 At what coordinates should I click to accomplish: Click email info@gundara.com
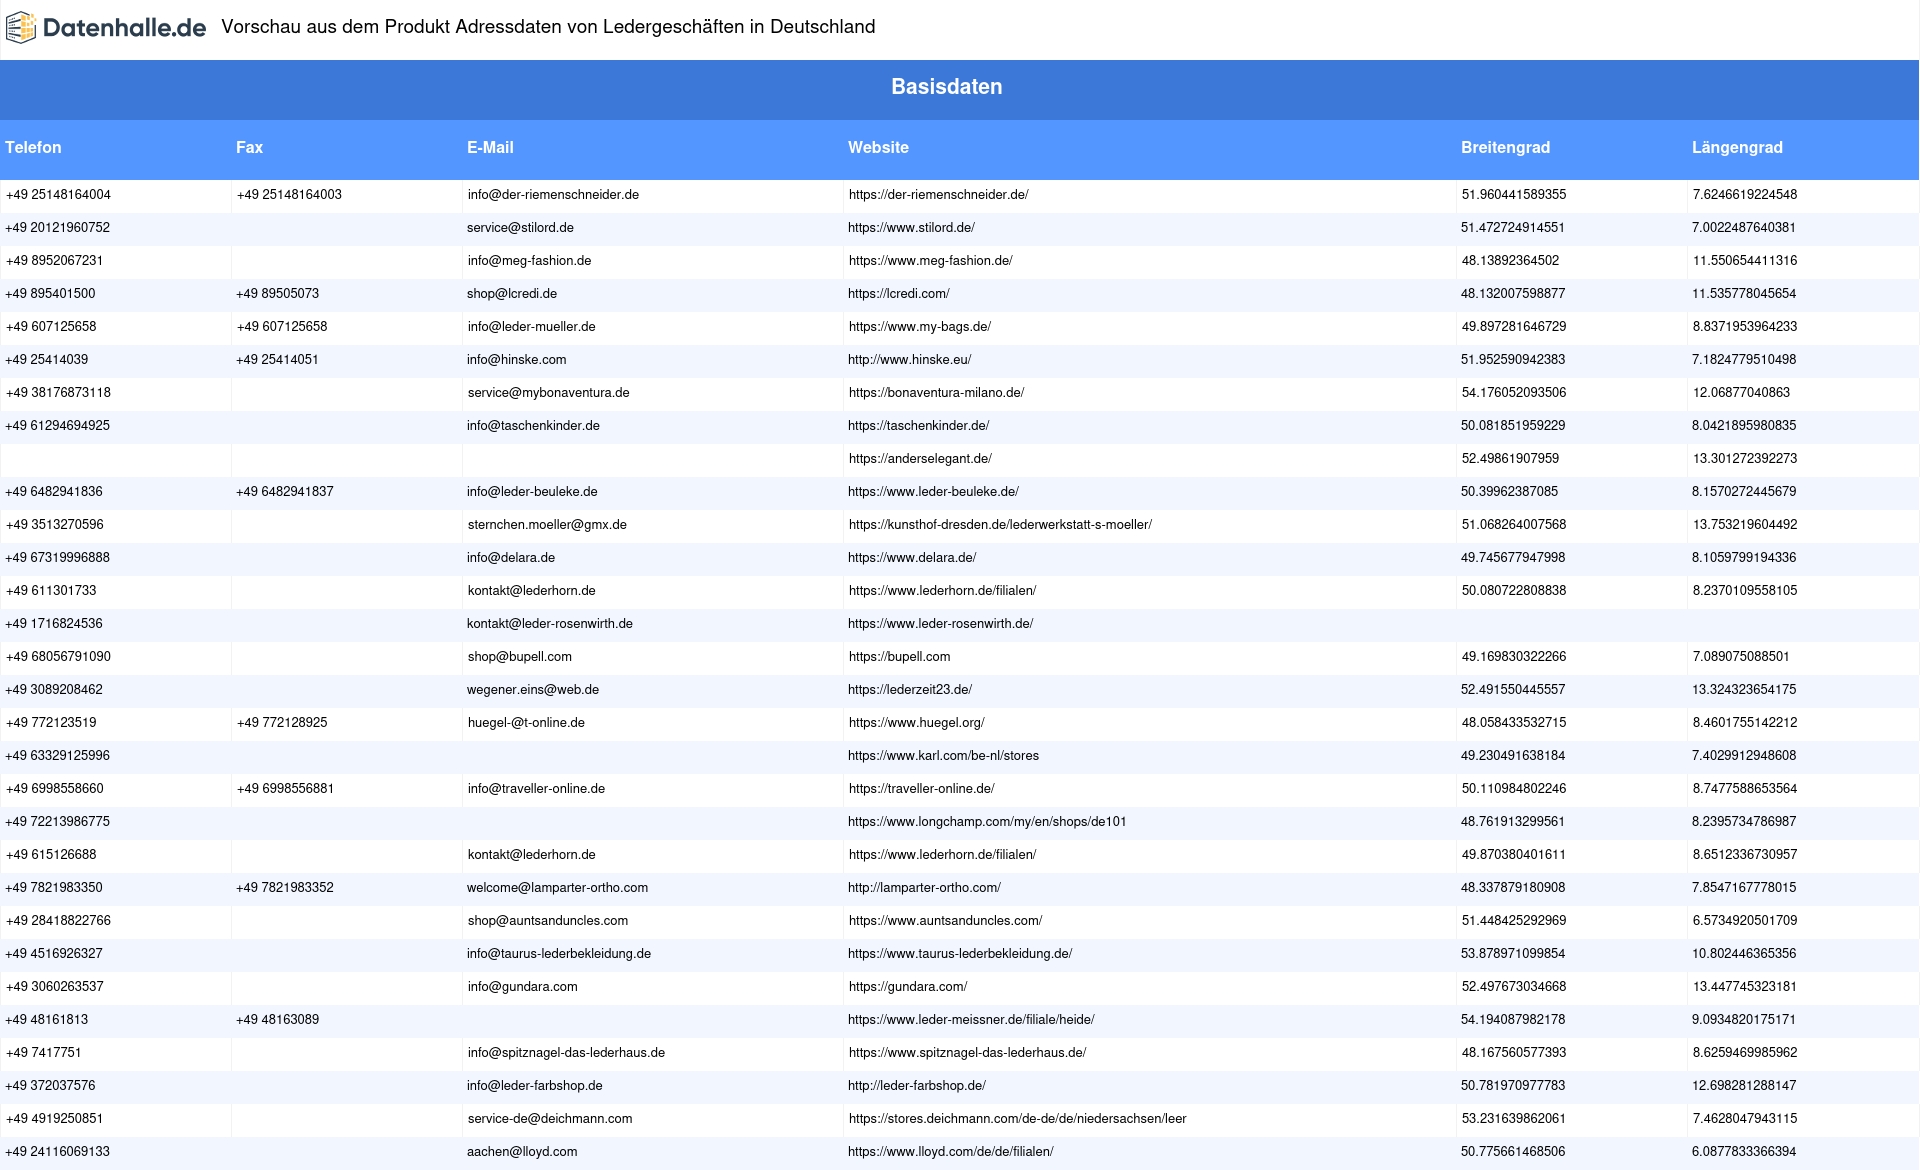522,987
